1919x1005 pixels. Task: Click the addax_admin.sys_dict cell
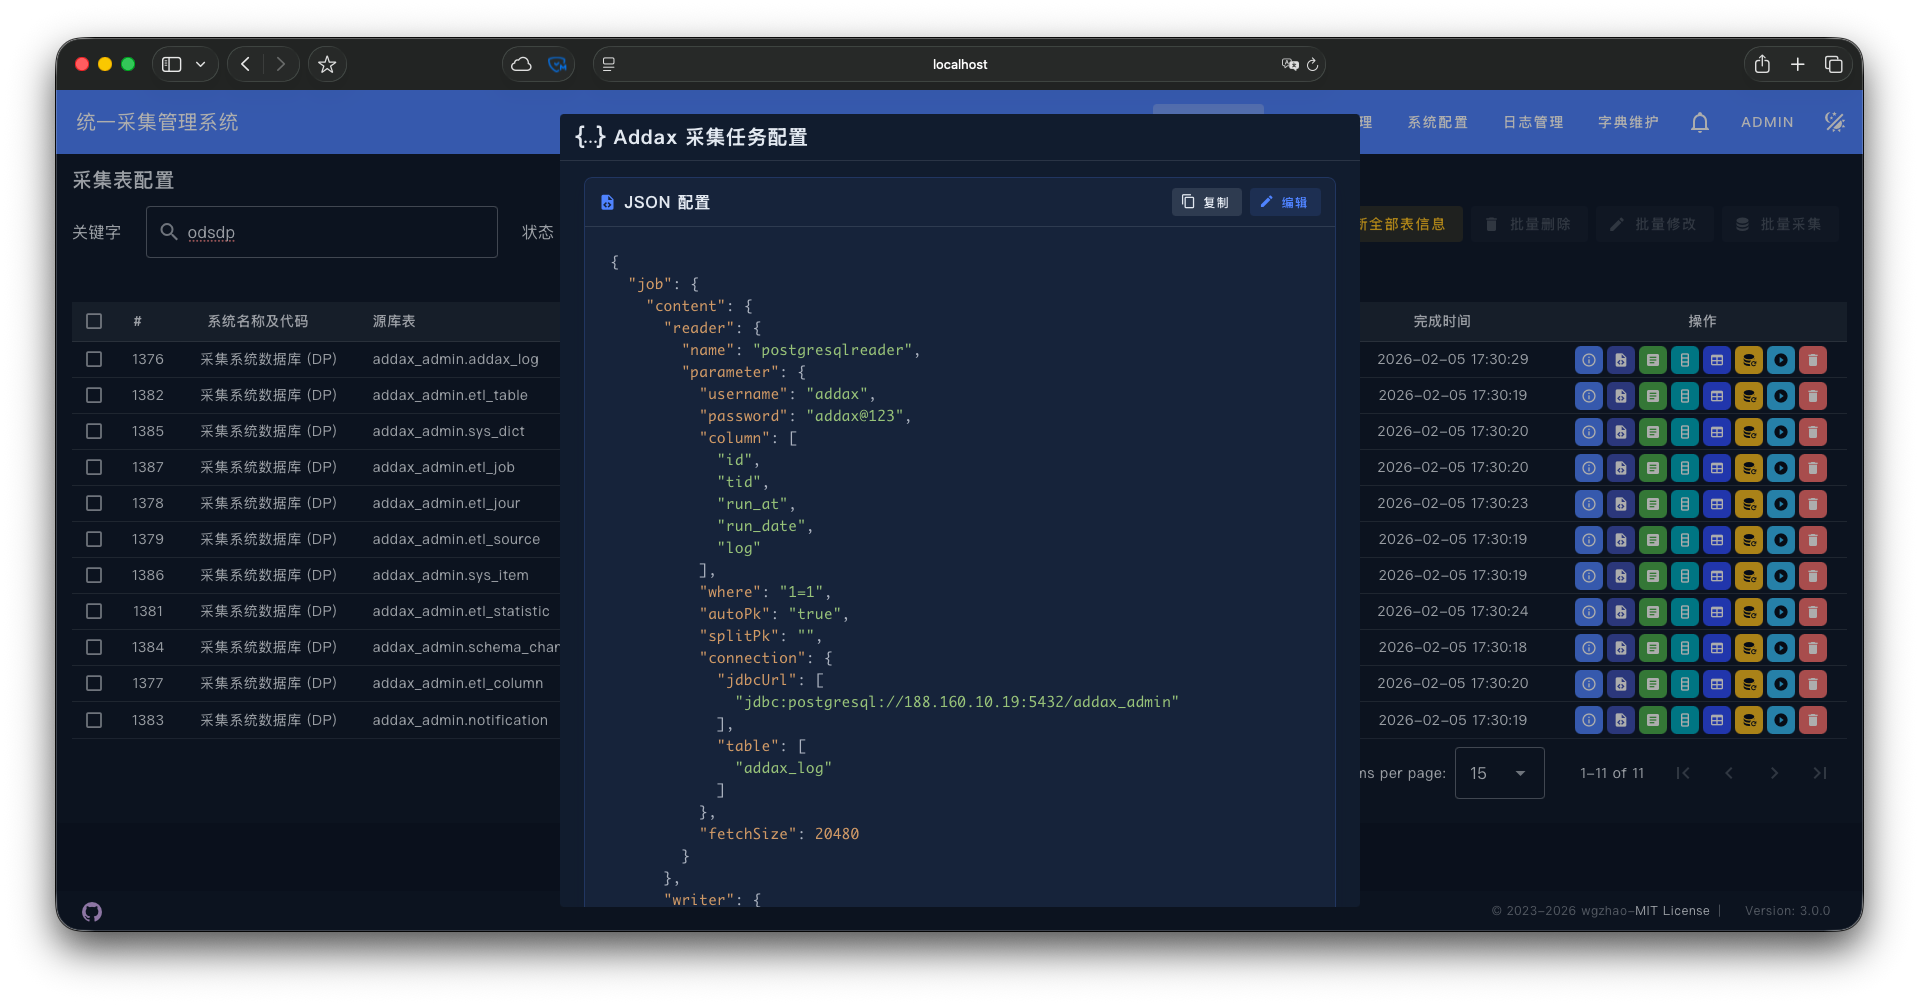448,431
